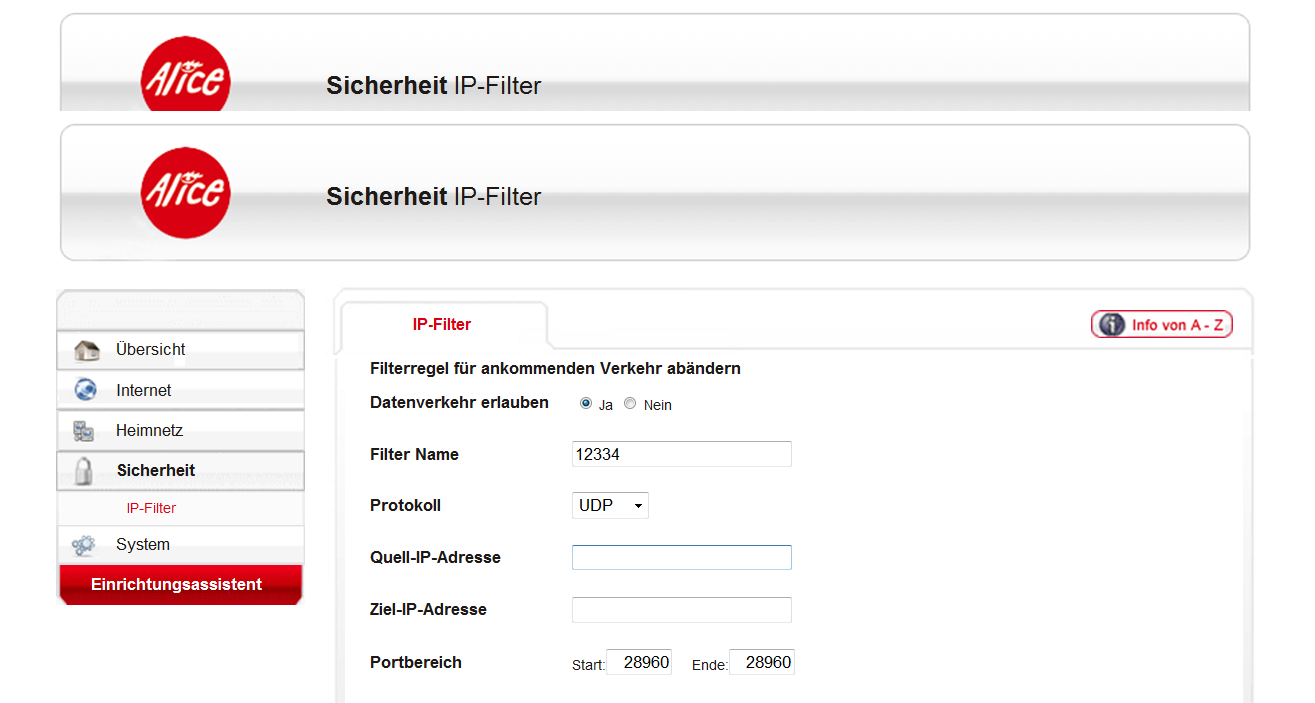This screenshot has height=703, width=1315.
Task: Click the Einrichtungsassistent button
Action: pos(177,585)
